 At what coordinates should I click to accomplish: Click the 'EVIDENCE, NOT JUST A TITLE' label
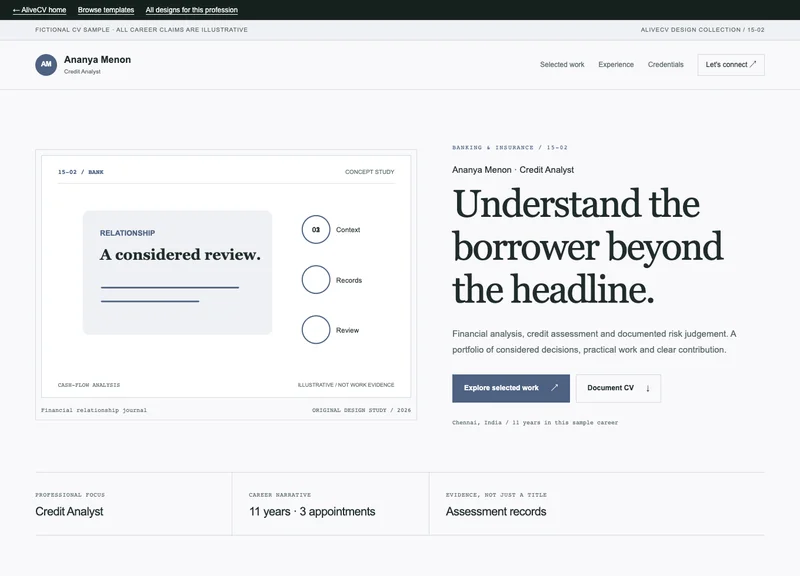496,495
